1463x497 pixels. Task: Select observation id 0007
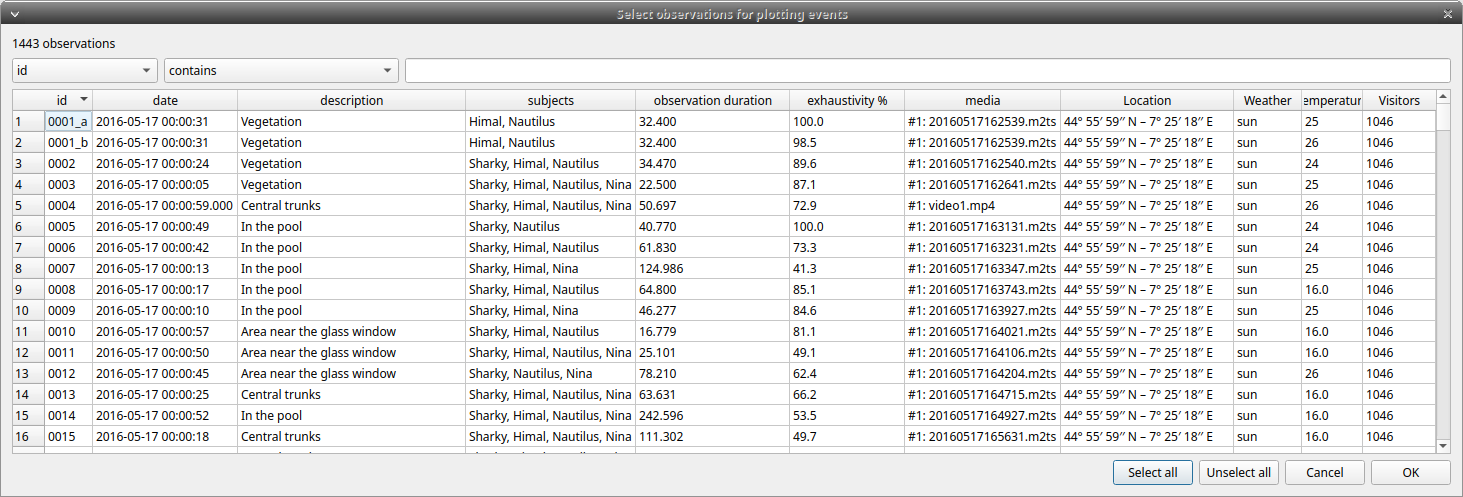click(68, 268)
